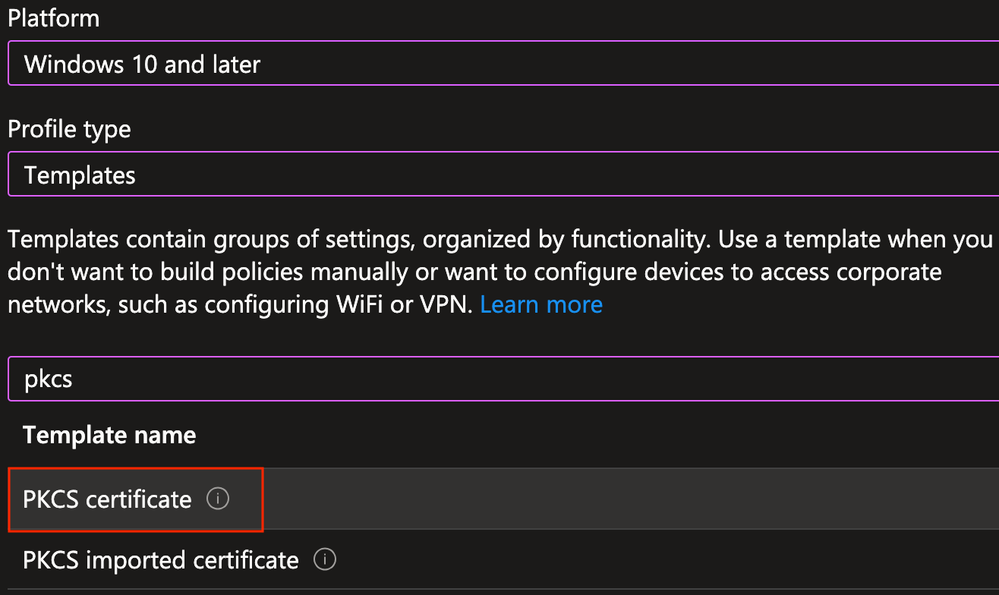Click the template search field containing pkcs
This screenshot has height=595, width=999.
click(503, 379)
